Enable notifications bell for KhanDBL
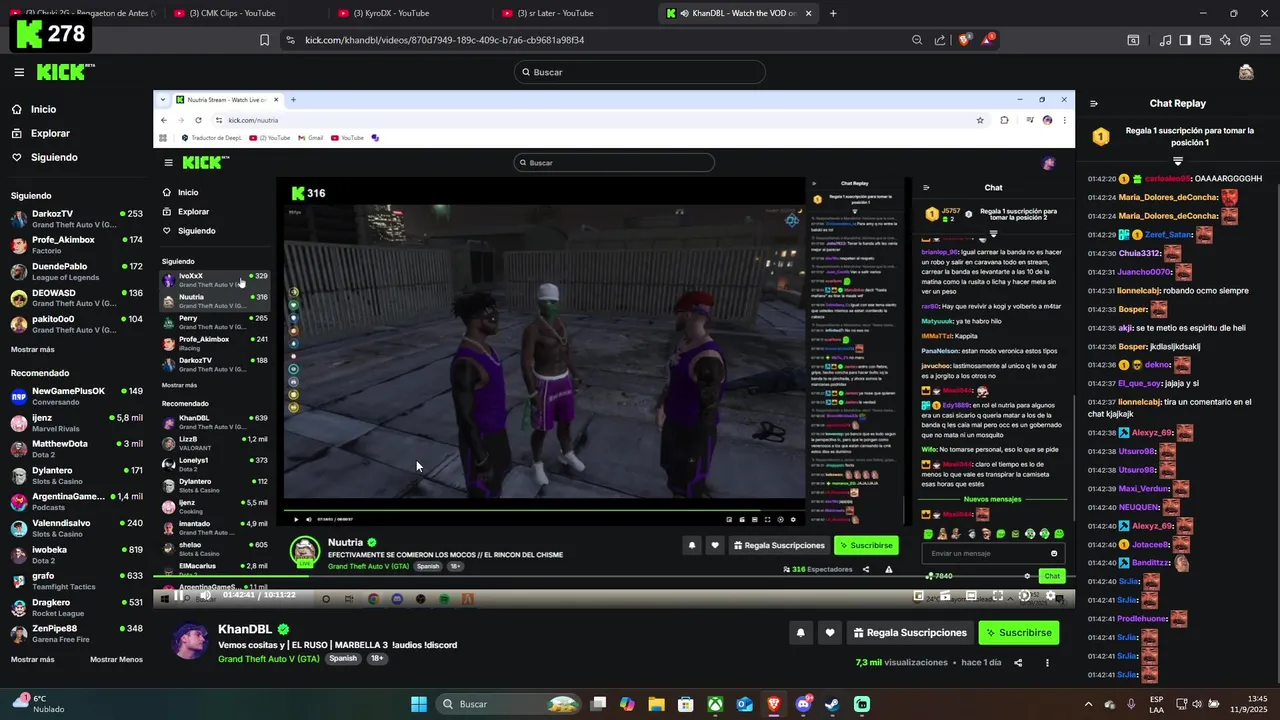 click(800, 633)
